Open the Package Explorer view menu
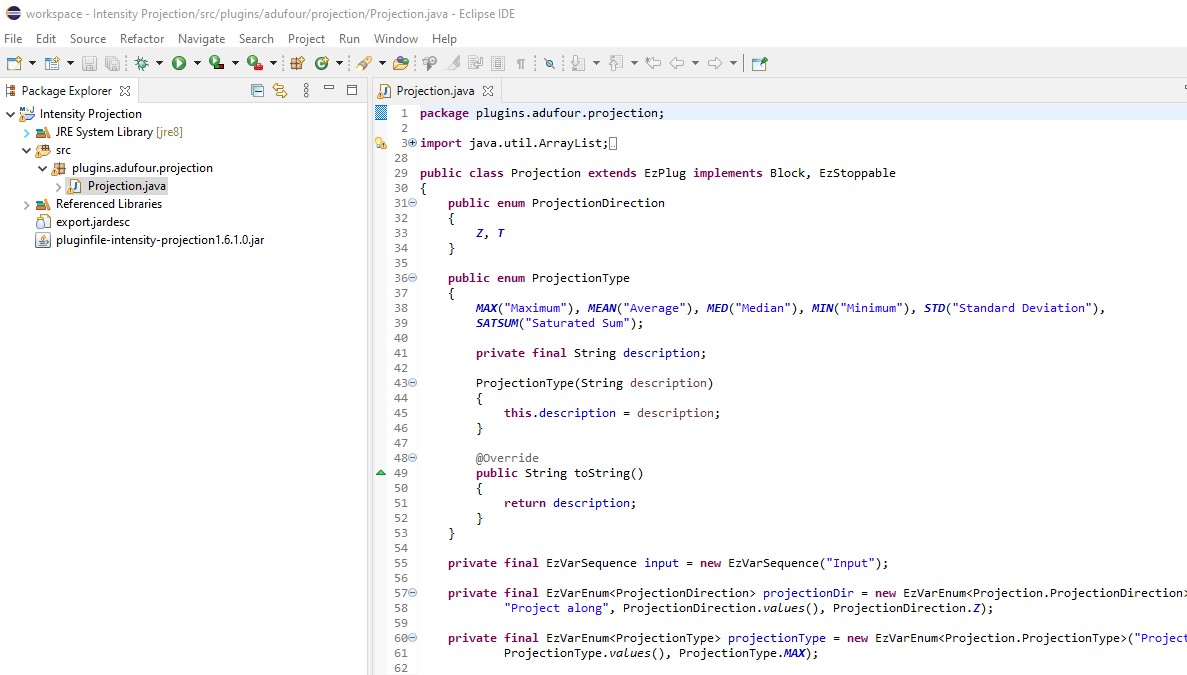 point(306,90)
